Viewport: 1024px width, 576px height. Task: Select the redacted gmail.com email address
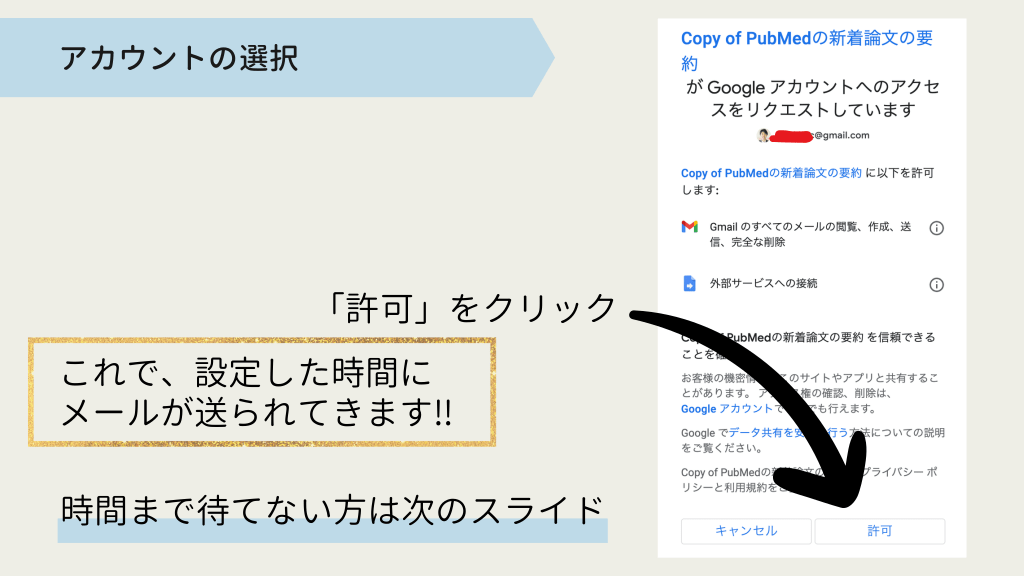click(x=820, y=136)
